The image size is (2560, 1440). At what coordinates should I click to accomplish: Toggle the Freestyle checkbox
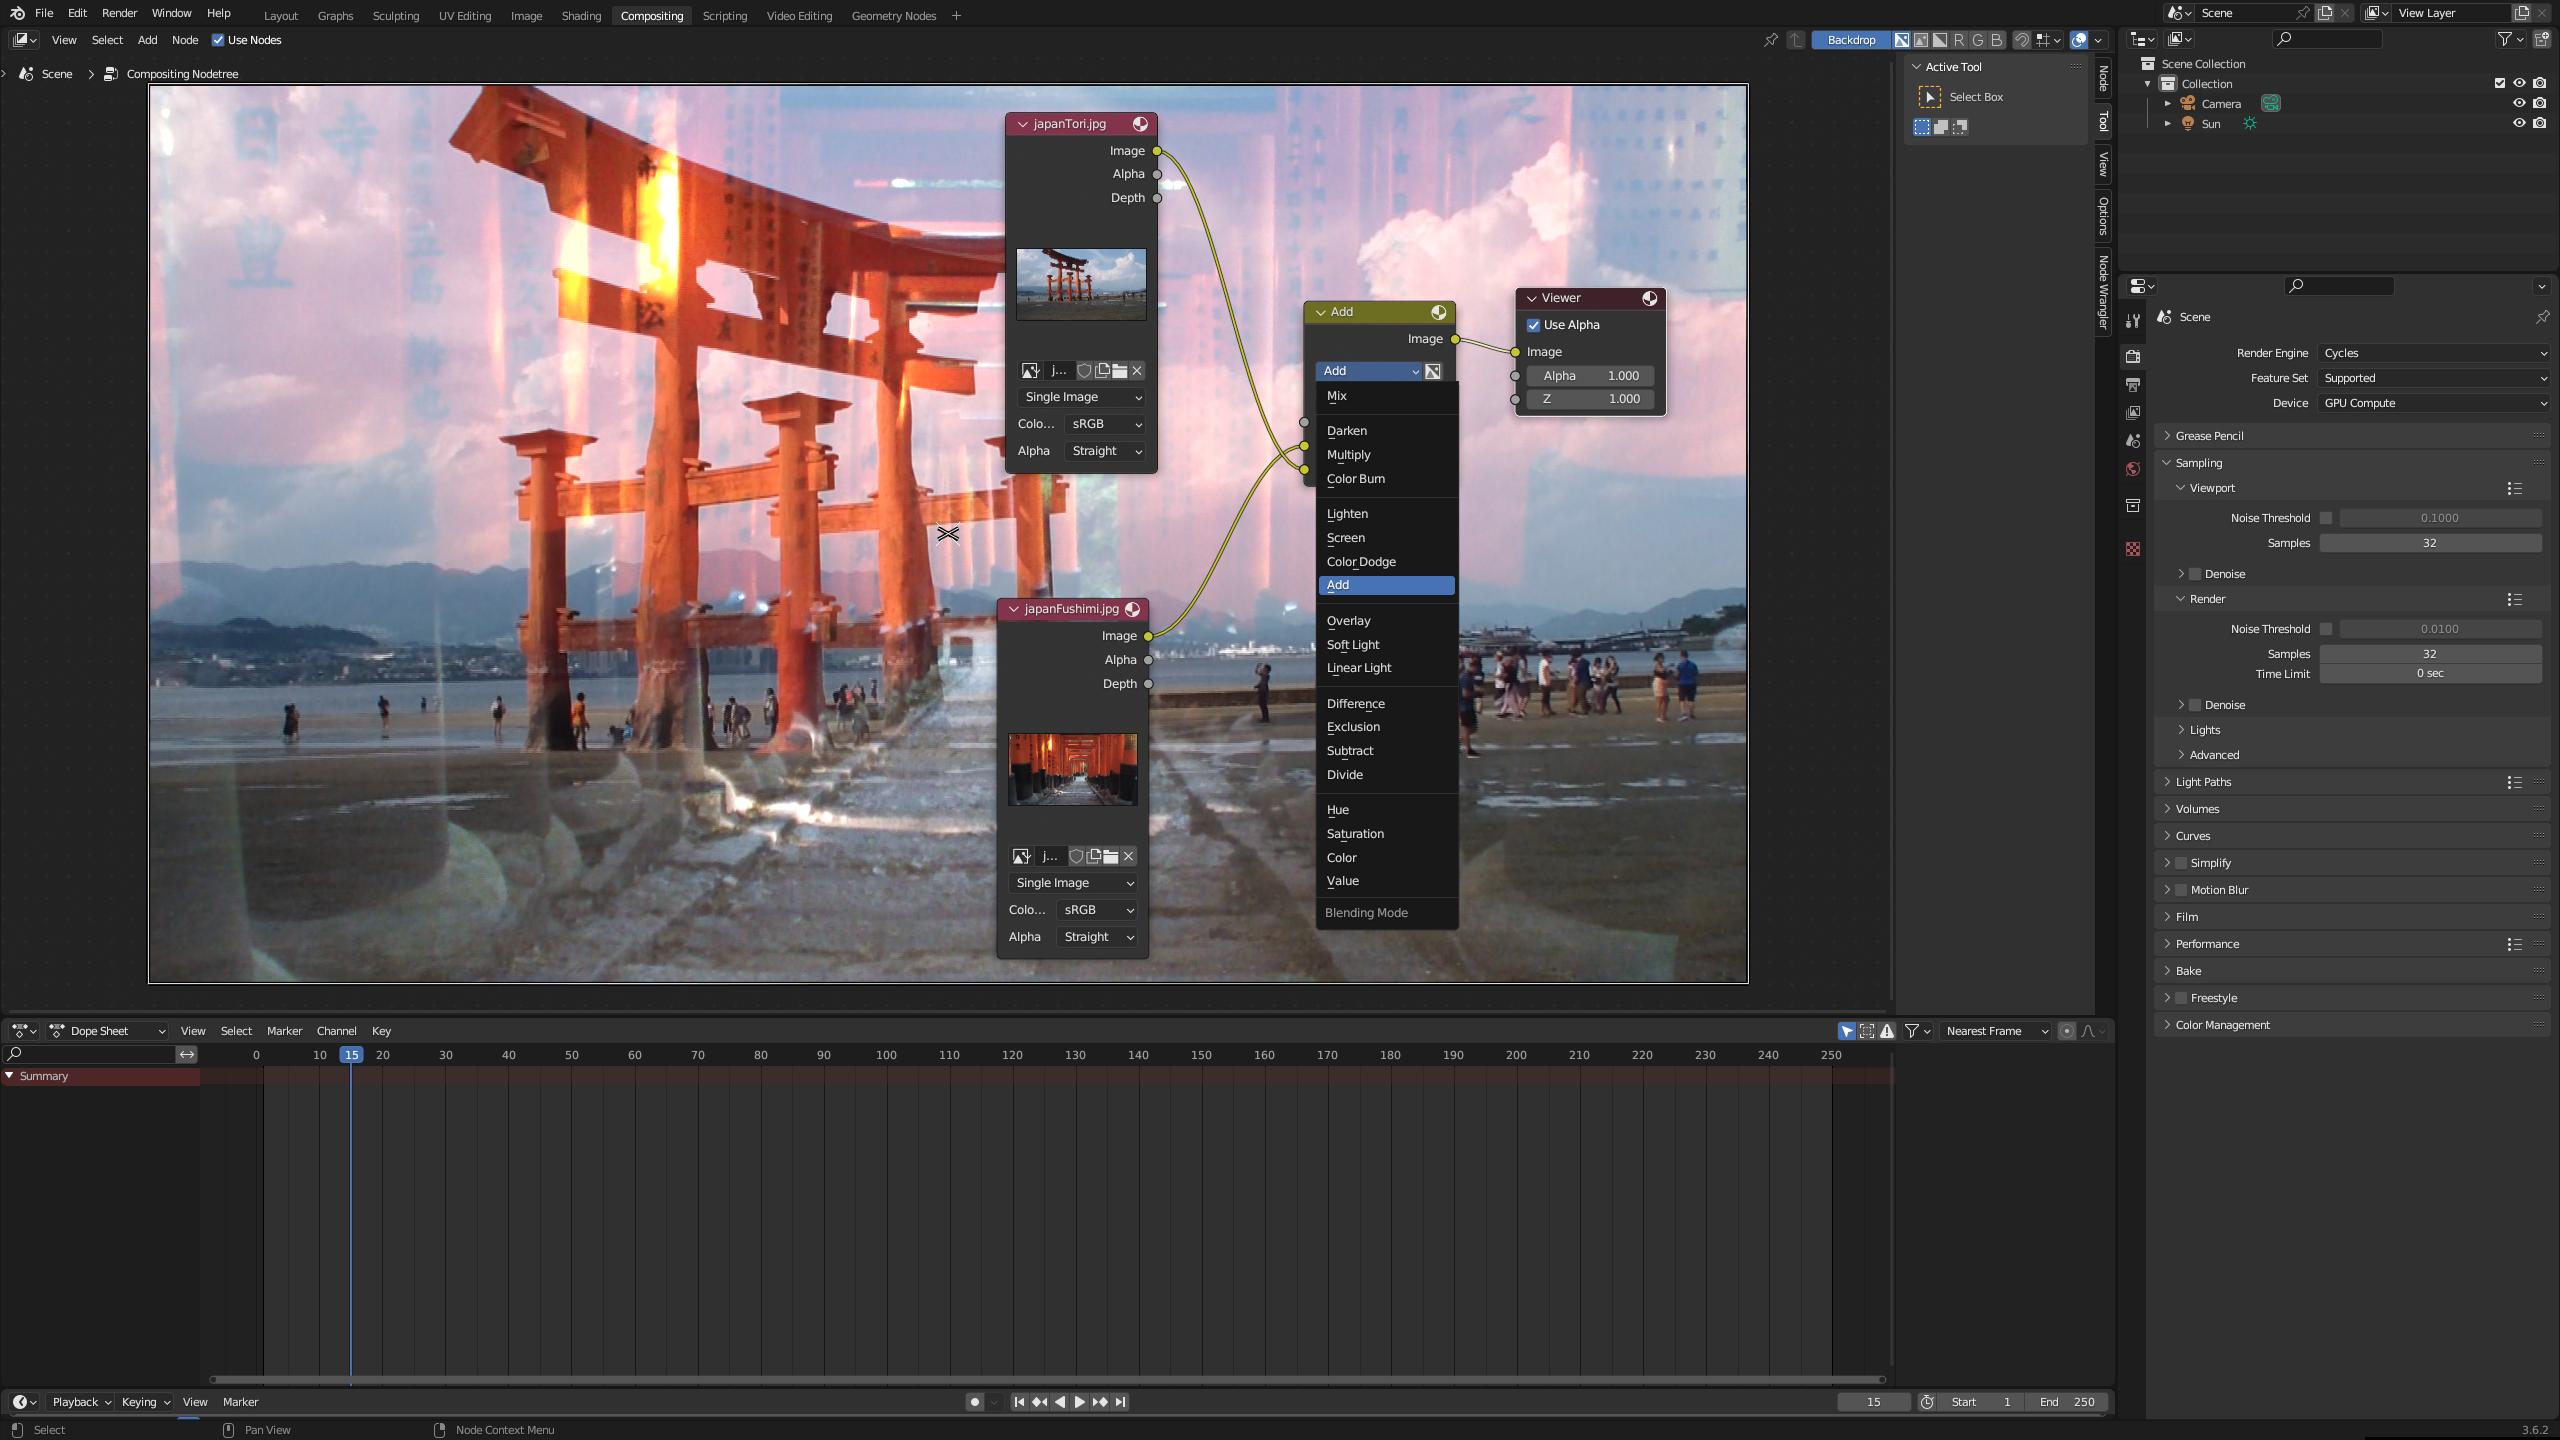pyautogui.click(x=2181, y=998)
